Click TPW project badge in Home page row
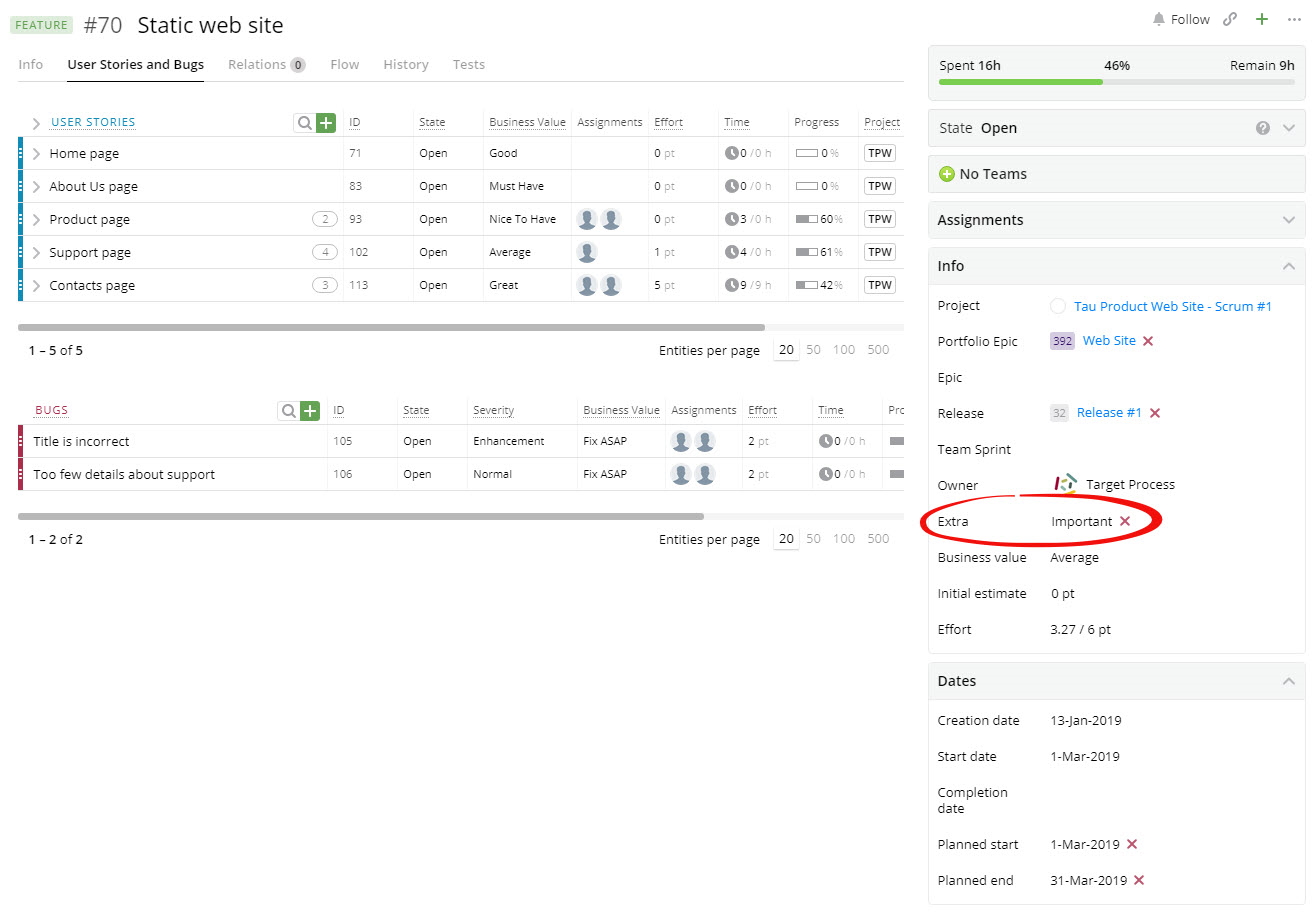The width and height of the screenshot is (1314, 915). point(880,153)
